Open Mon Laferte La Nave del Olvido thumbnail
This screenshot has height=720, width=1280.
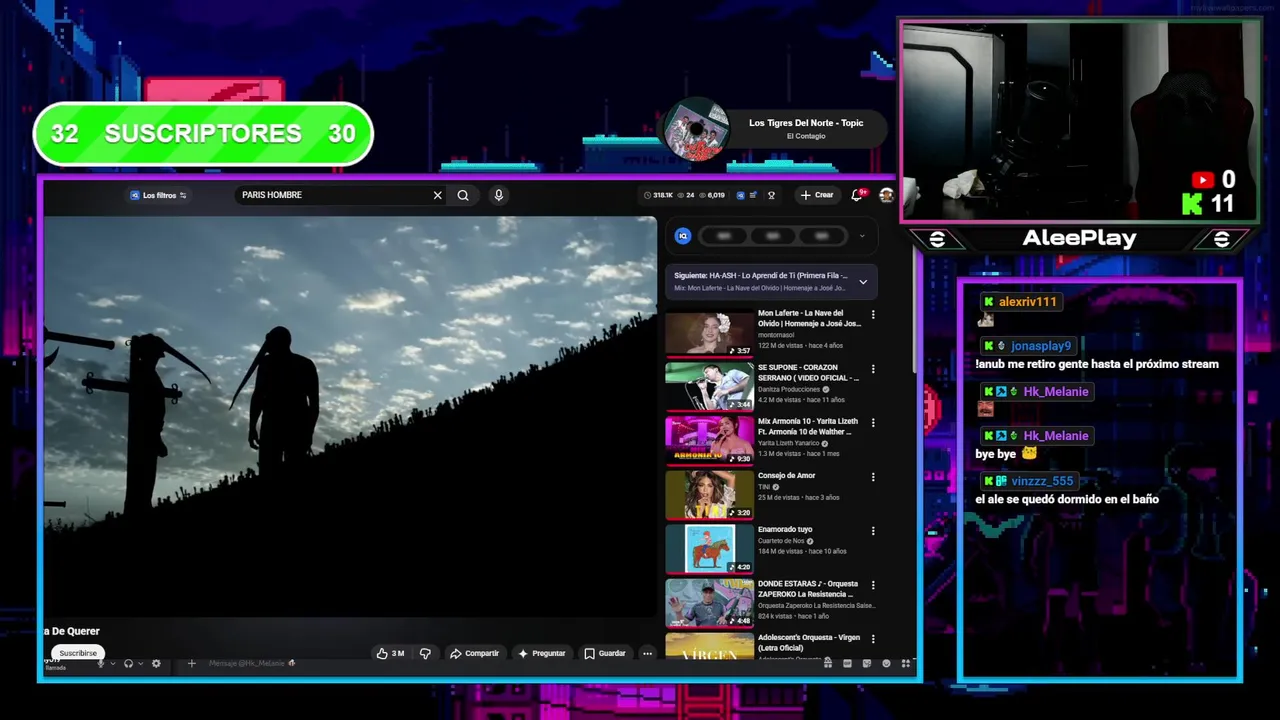point(709,333)
